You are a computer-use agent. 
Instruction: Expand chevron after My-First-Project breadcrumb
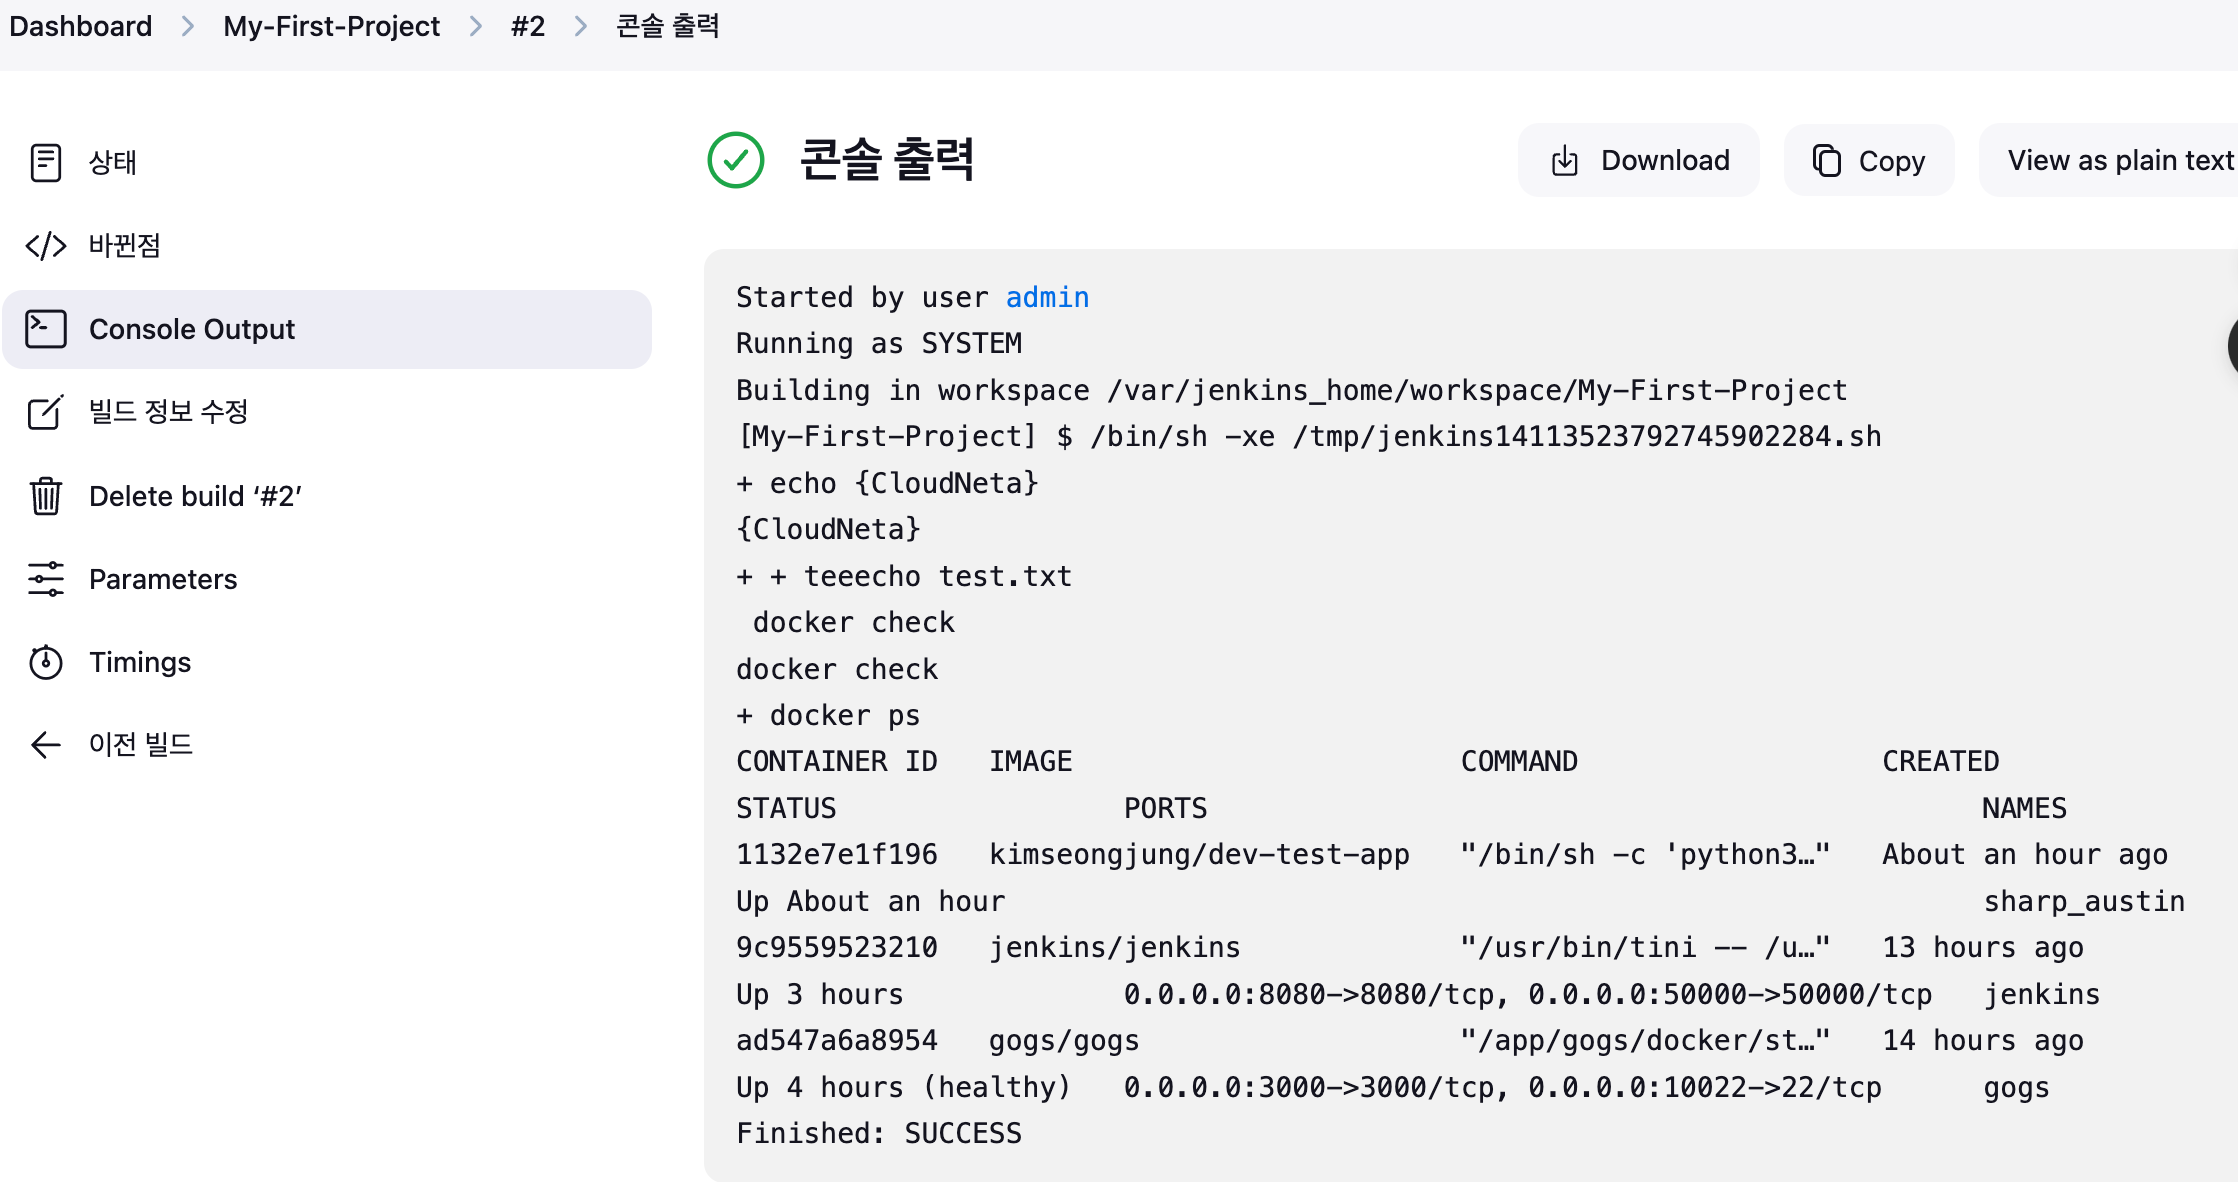click(476, 26)
